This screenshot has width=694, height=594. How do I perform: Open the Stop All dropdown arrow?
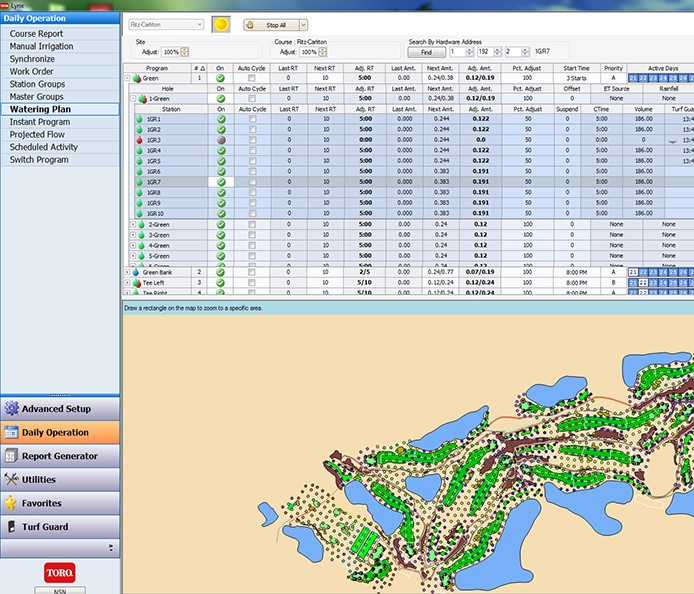point(304,25)
